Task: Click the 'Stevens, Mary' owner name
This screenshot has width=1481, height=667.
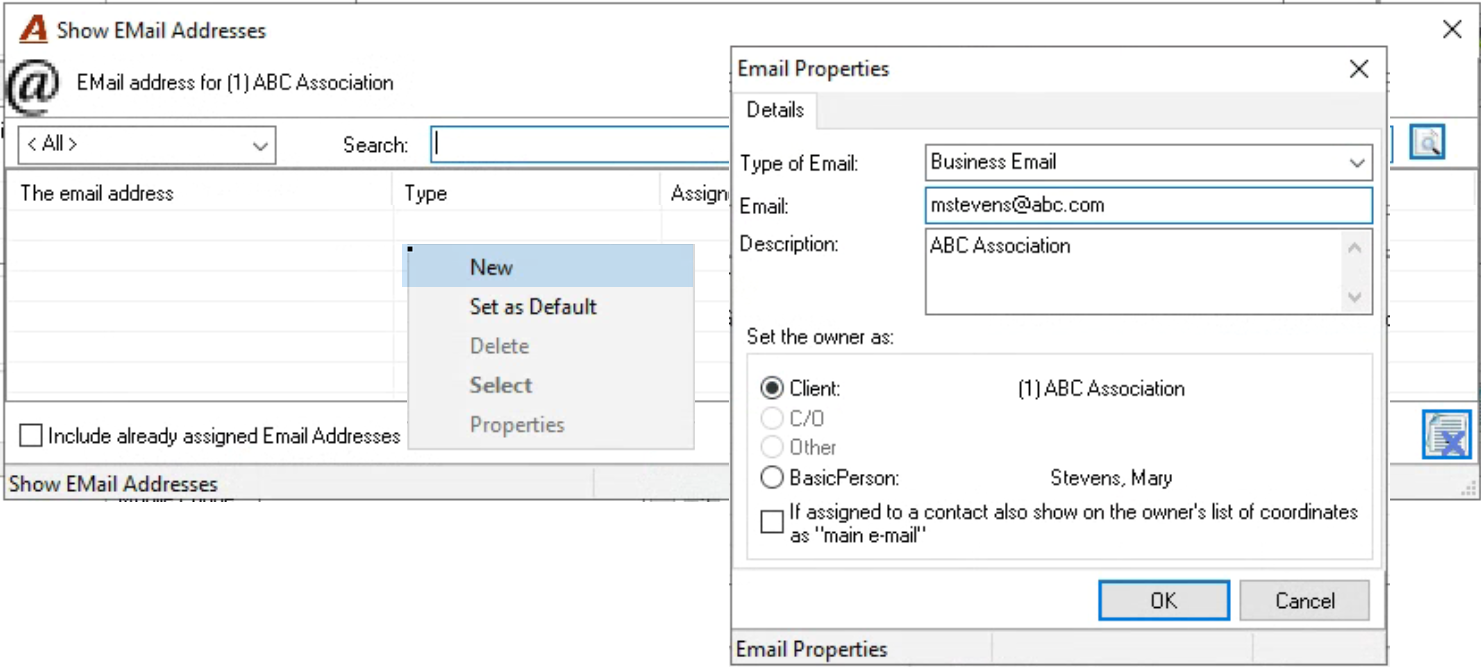Action: click(1111, 478)
